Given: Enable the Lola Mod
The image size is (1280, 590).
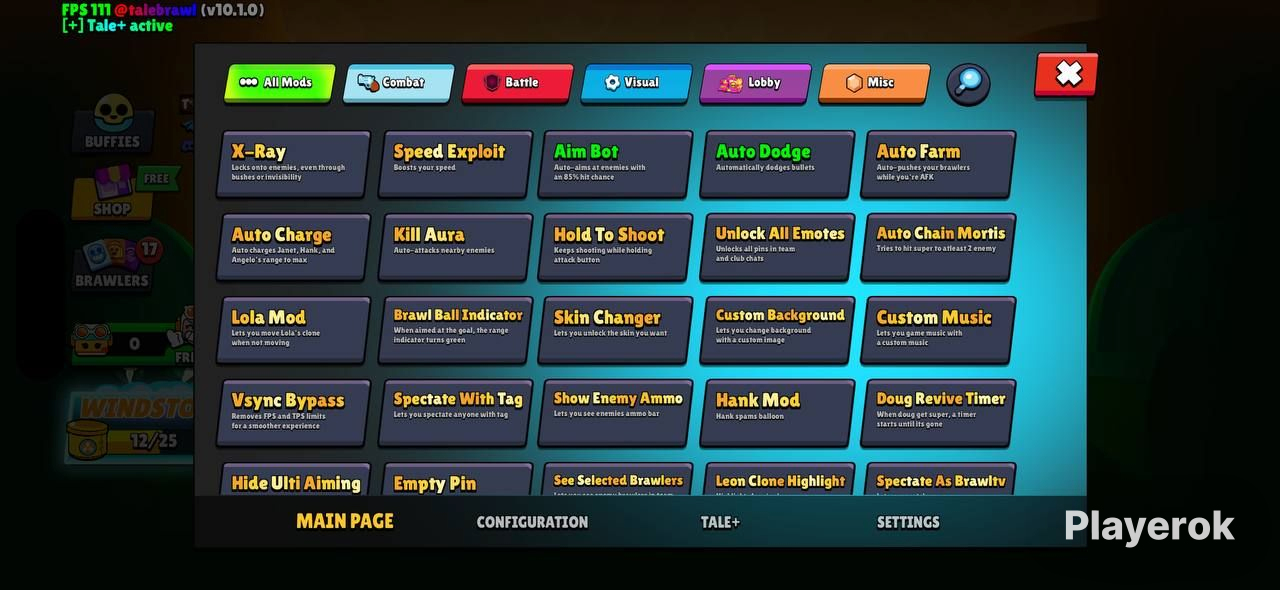Looking at the screenshot, I should (293, 330).
